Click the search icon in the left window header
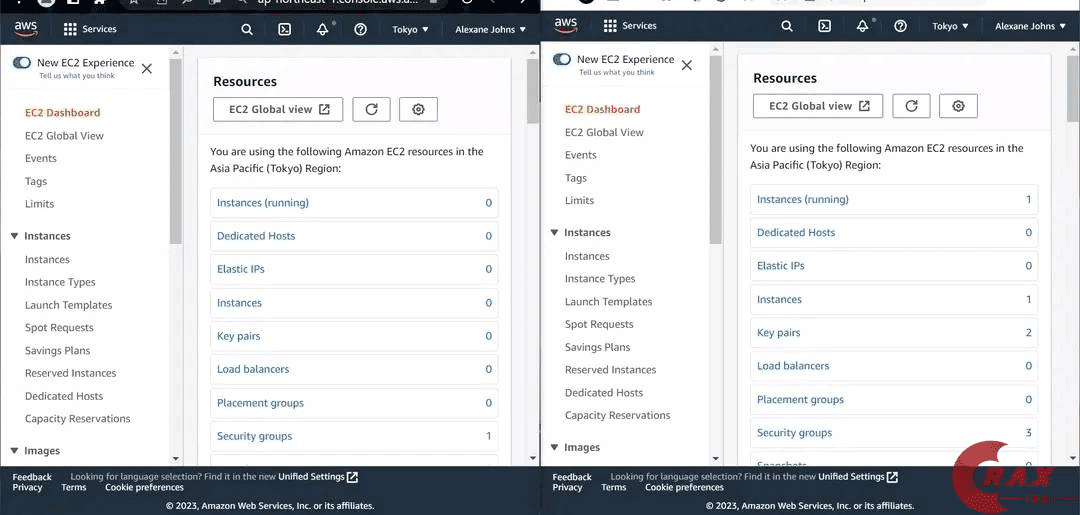The width and height of the screenshot is (1080, 515). [247, 30]
